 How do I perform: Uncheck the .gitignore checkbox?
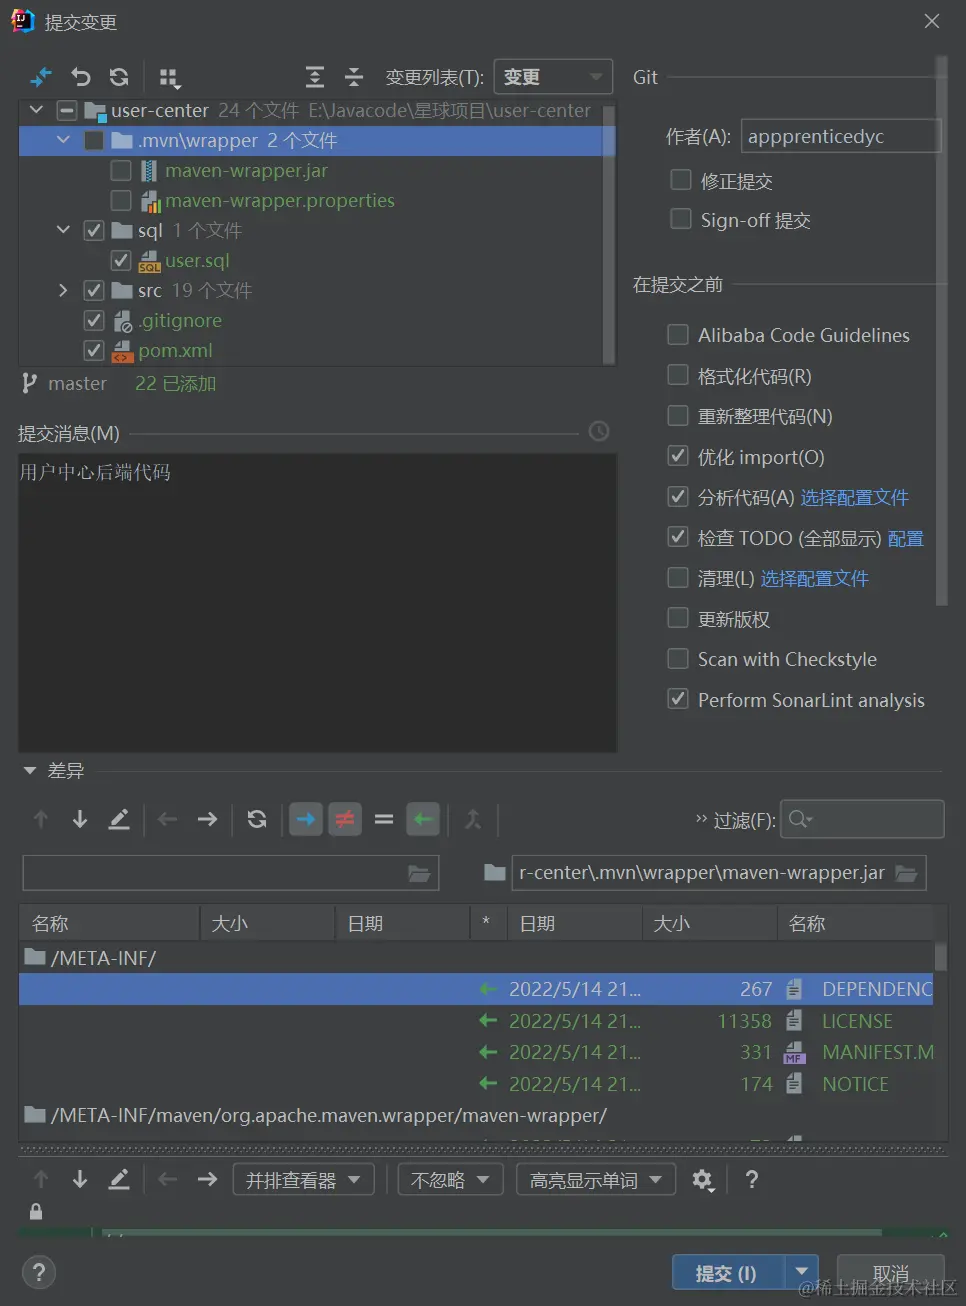tap(94, 320)
